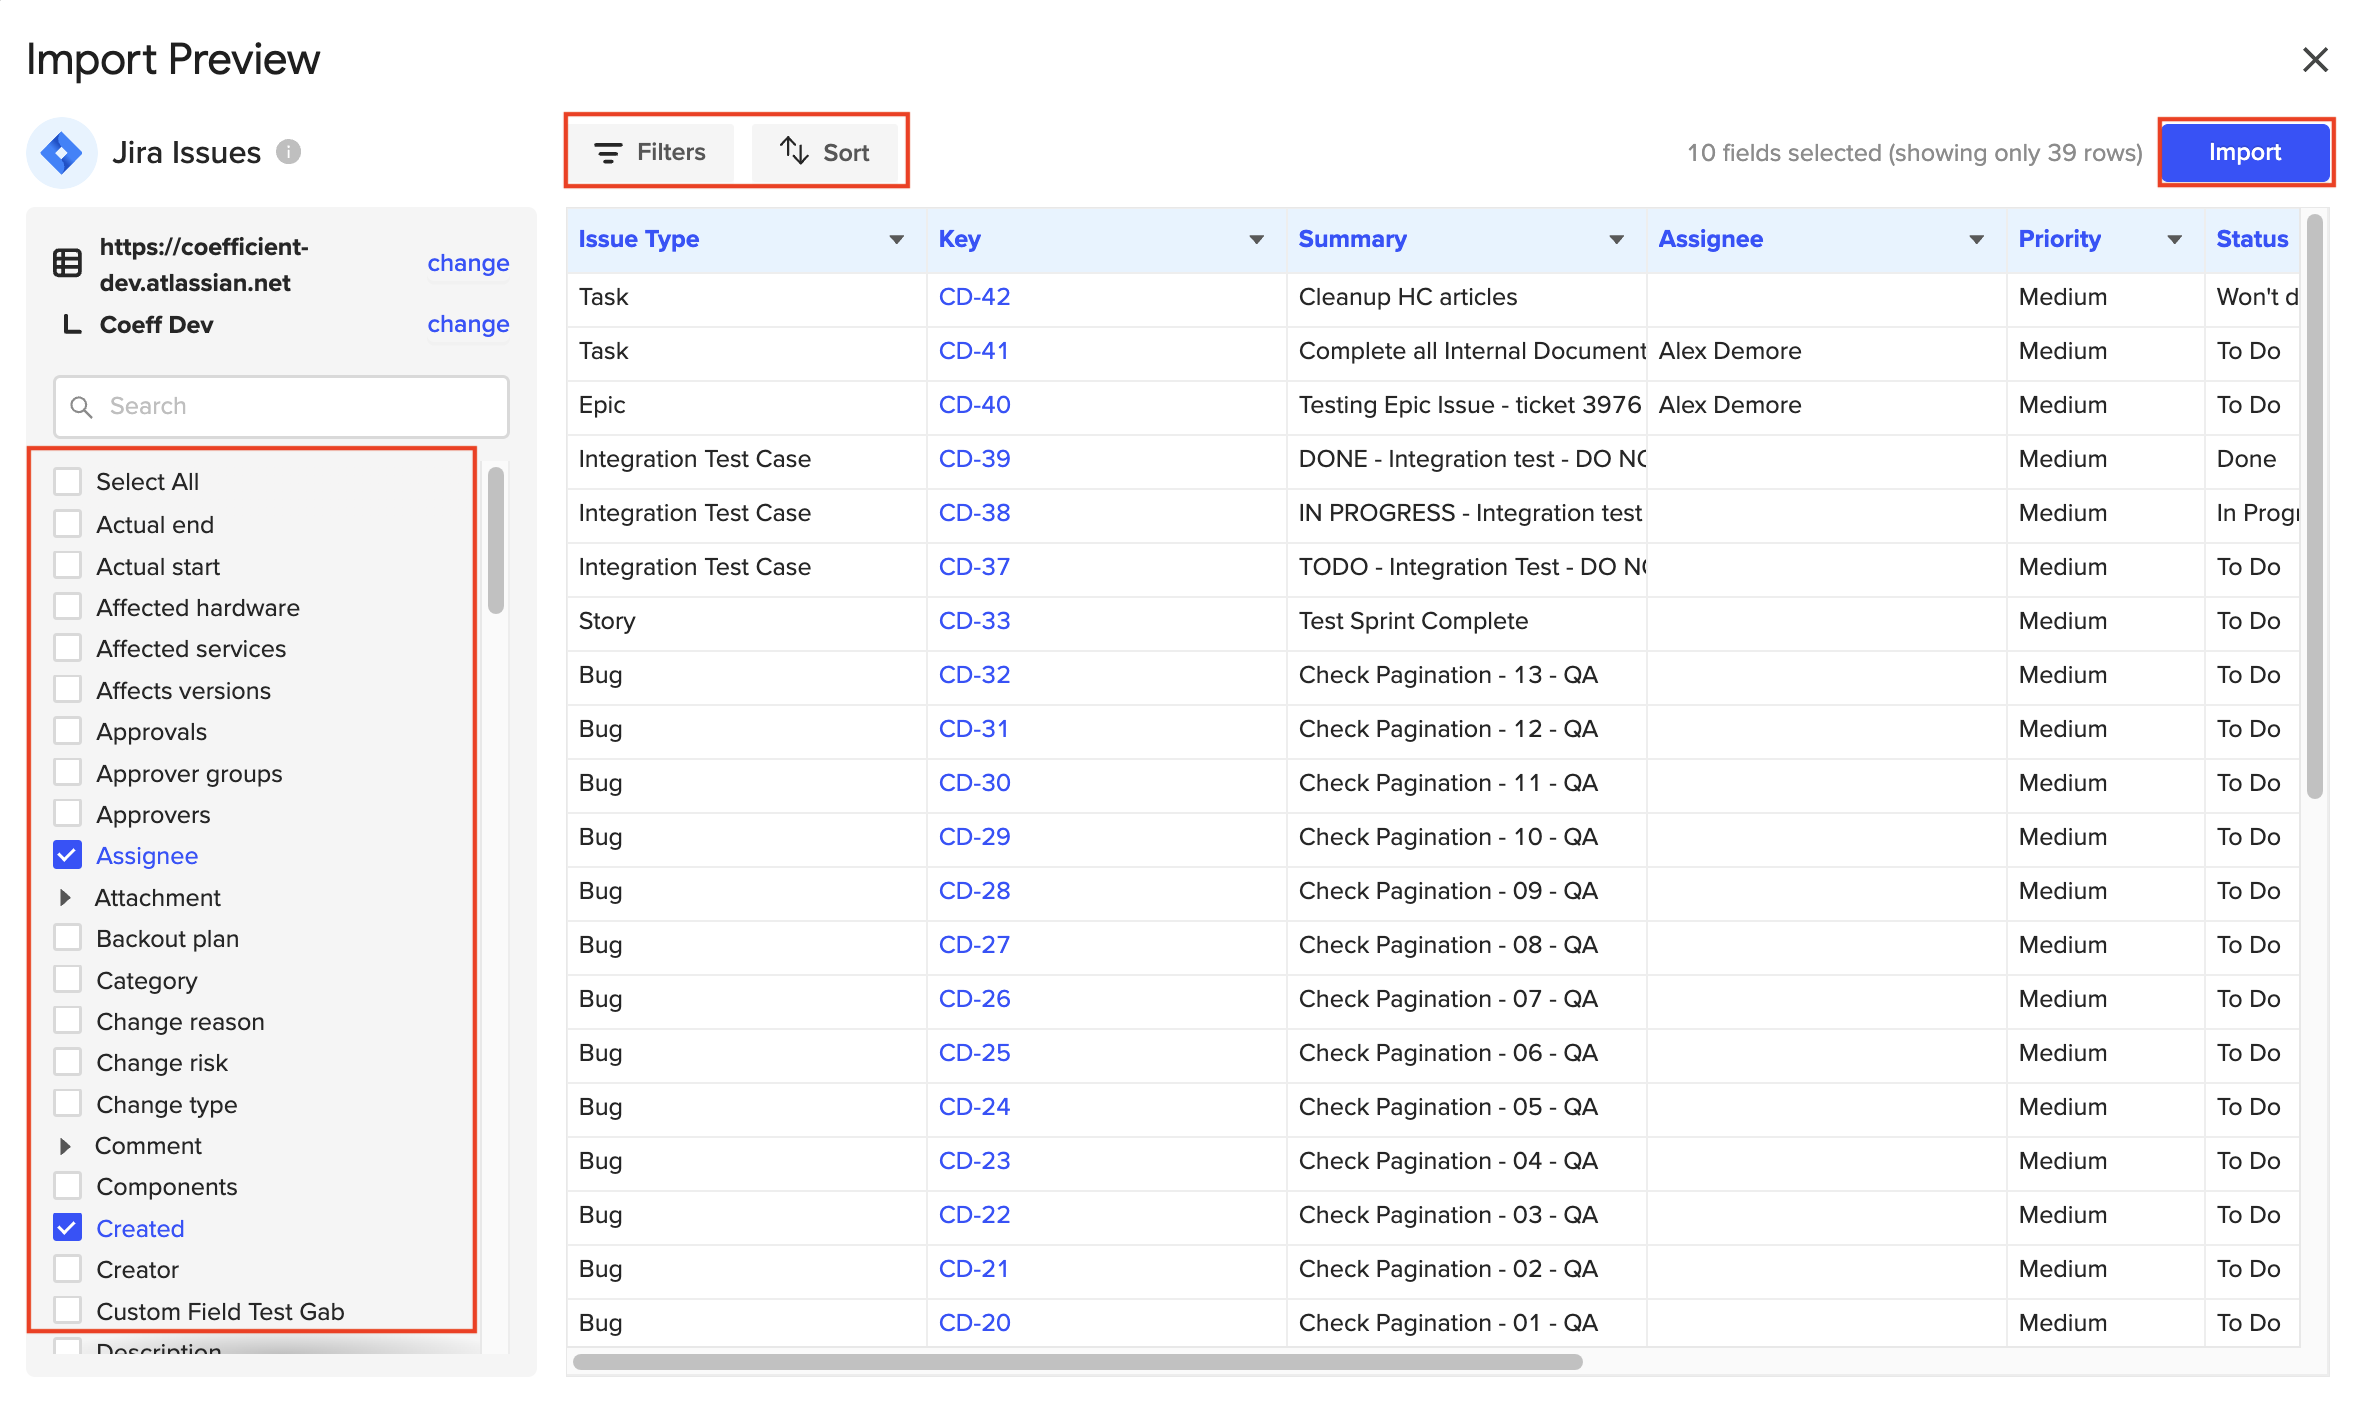The height and width of the screenshot is (1404, 2354).
Task: Check the Change risk checkbox
Action: point(67,1062)
